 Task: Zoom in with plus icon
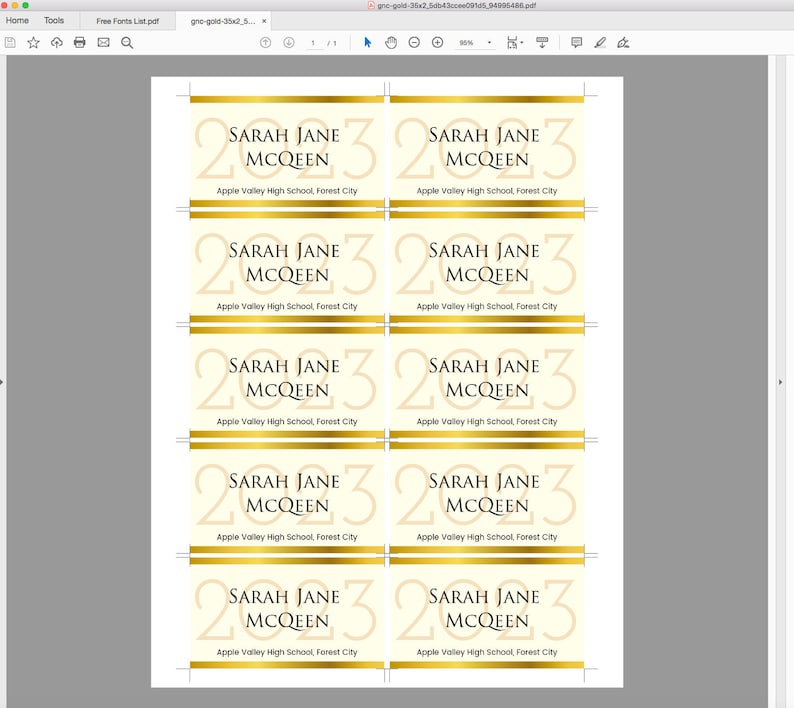[438, 43]
